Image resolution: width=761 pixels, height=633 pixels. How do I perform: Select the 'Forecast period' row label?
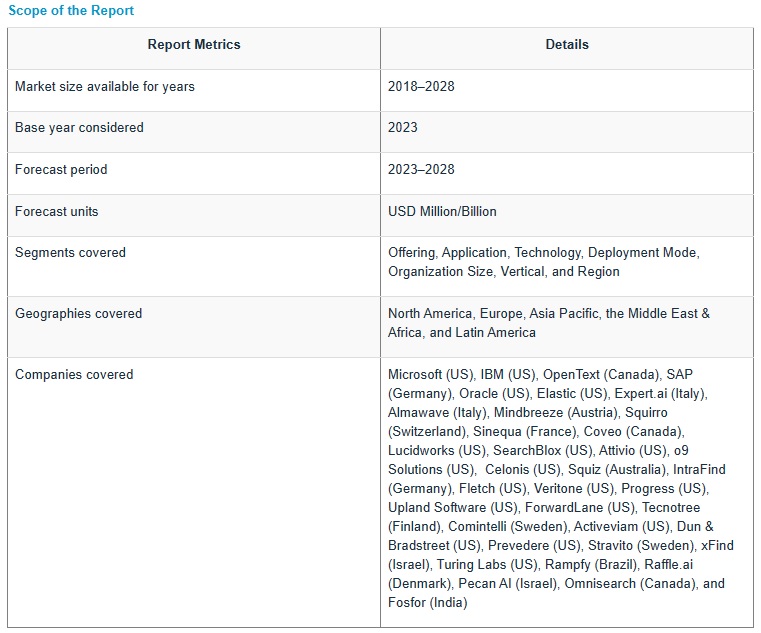point(61,170)
